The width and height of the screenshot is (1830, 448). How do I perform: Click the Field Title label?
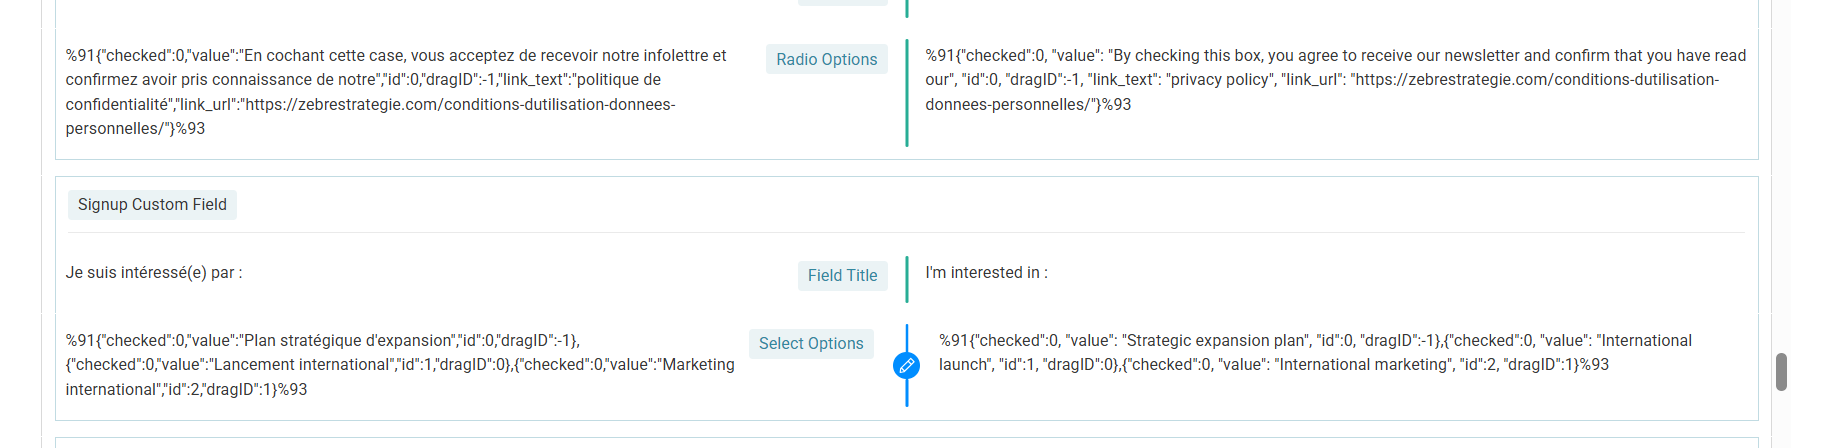click(842, 275)
